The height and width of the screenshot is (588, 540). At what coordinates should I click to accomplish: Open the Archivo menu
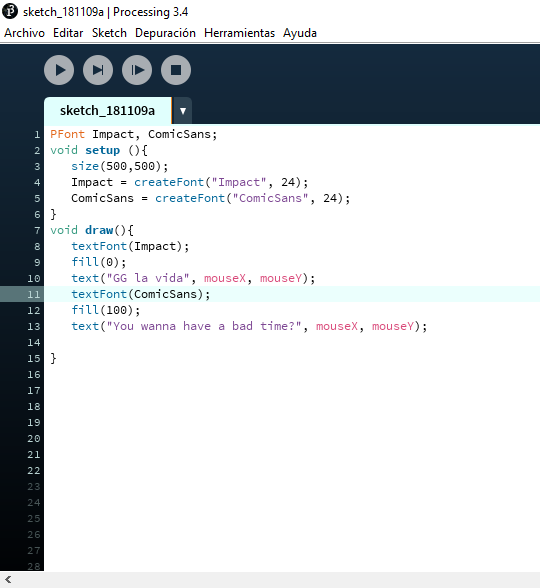tap(24, 33)
